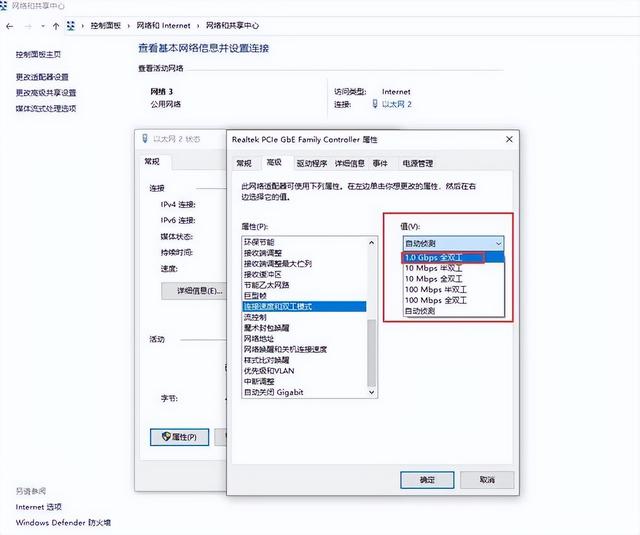Image resolution: width=640 pixels, height=535 pixels.
Task: Select 巨型帧 property
Action: [304, 295]
